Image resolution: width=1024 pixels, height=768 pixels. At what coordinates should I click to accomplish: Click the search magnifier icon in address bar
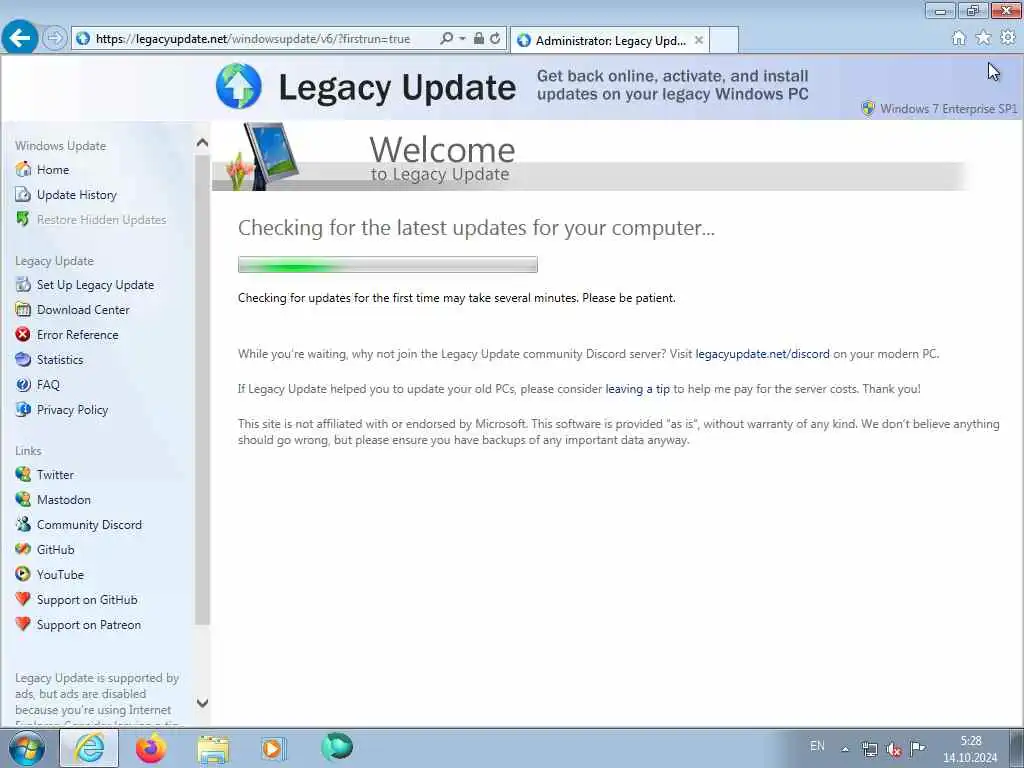pos(447,39)
